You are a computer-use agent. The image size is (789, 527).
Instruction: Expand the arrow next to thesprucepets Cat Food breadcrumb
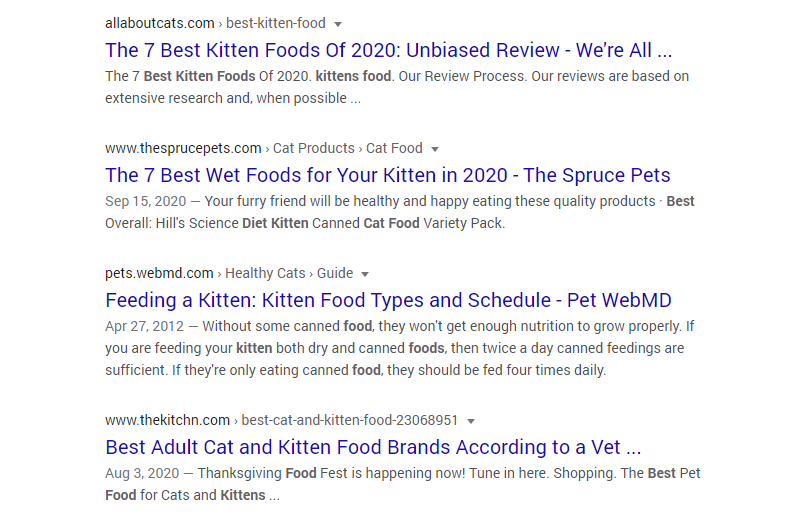click(435, 149)
